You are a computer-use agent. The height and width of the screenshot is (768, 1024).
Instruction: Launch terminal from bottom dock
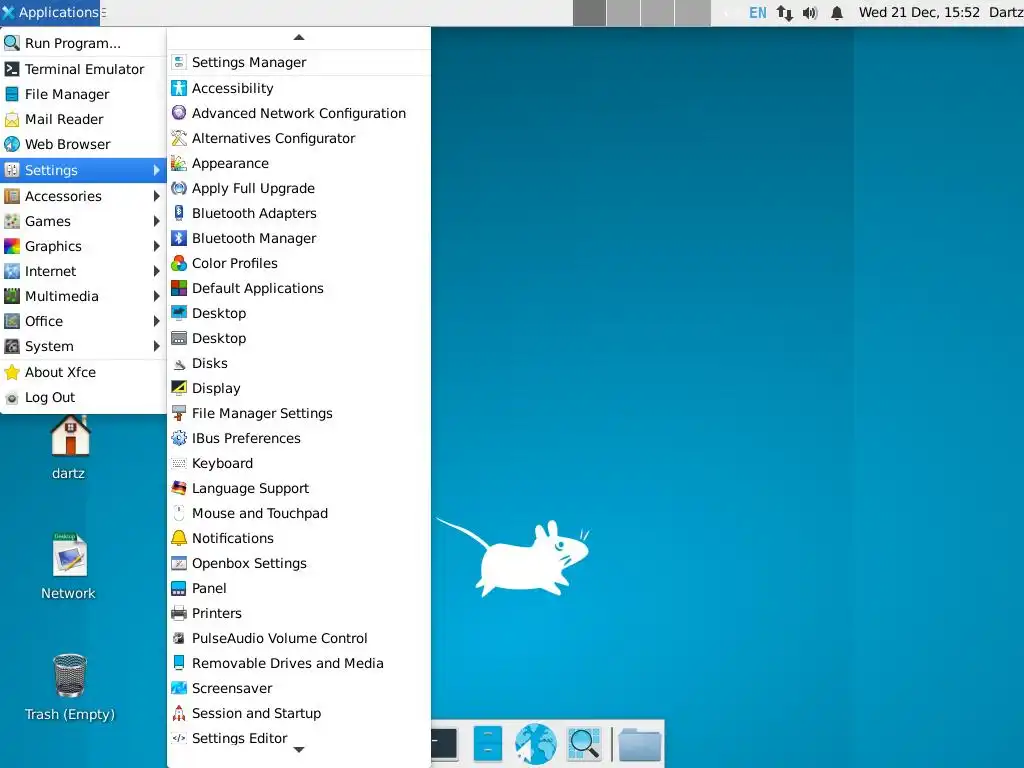click(x=444, y=744)
